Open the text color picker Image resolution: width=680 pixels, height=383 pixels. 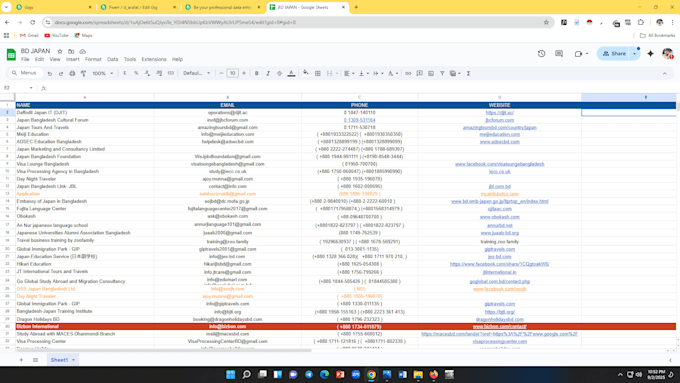(291, 73)
